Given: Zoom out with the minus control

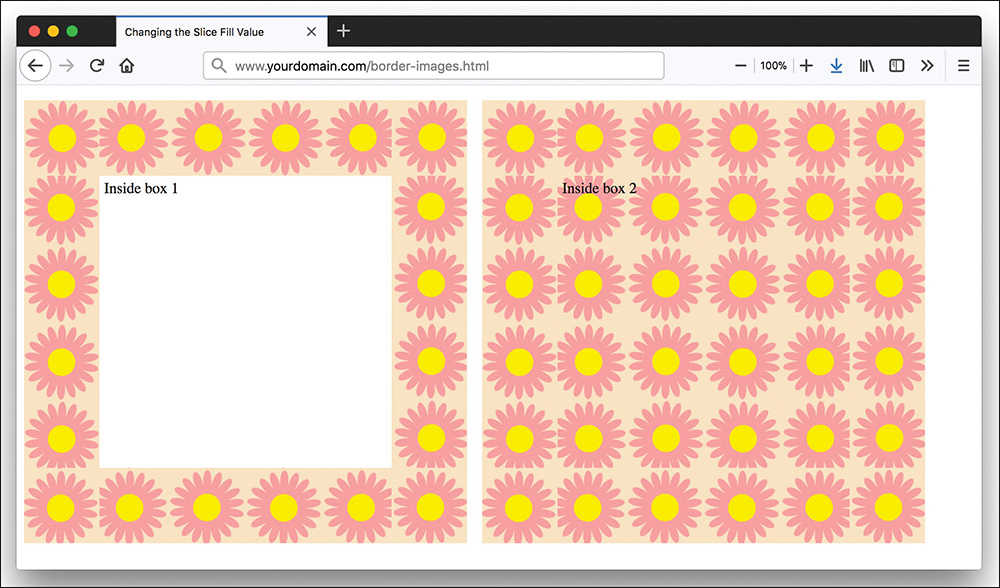Looking at the screenshot, I should click(x=740, y=65).
